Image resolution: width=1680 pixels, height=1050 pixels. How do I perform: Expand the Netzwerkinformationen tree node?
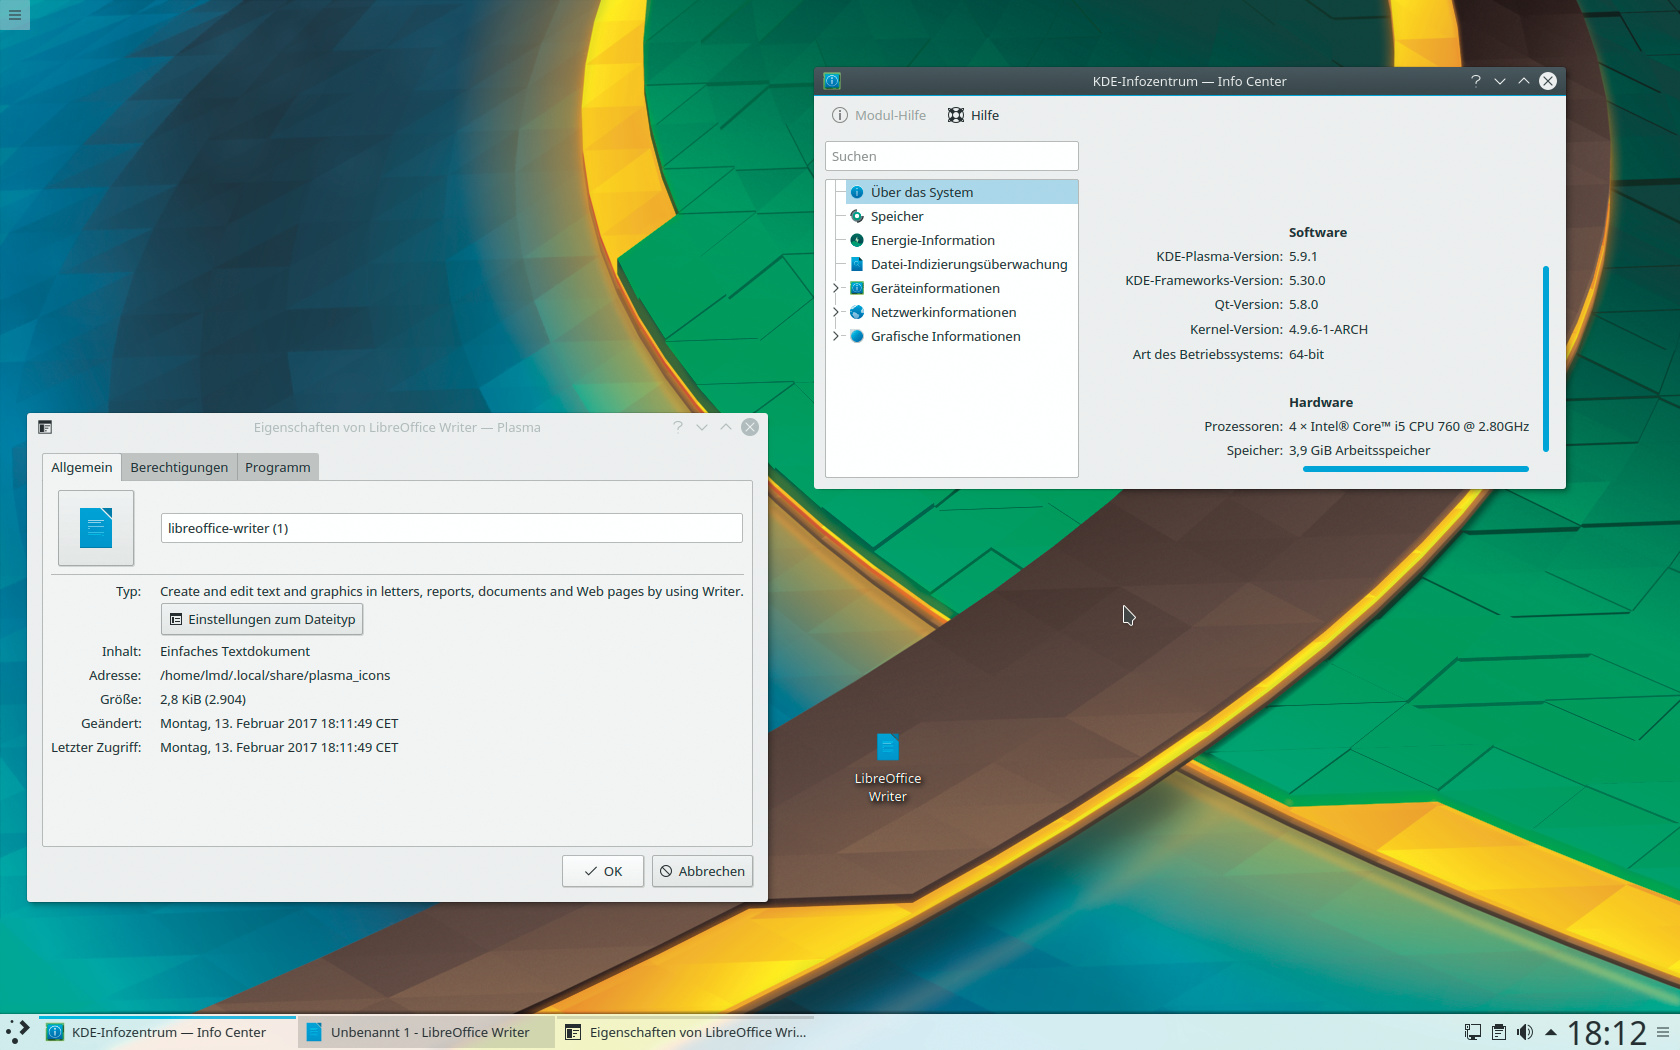click(x=836, y=312)
